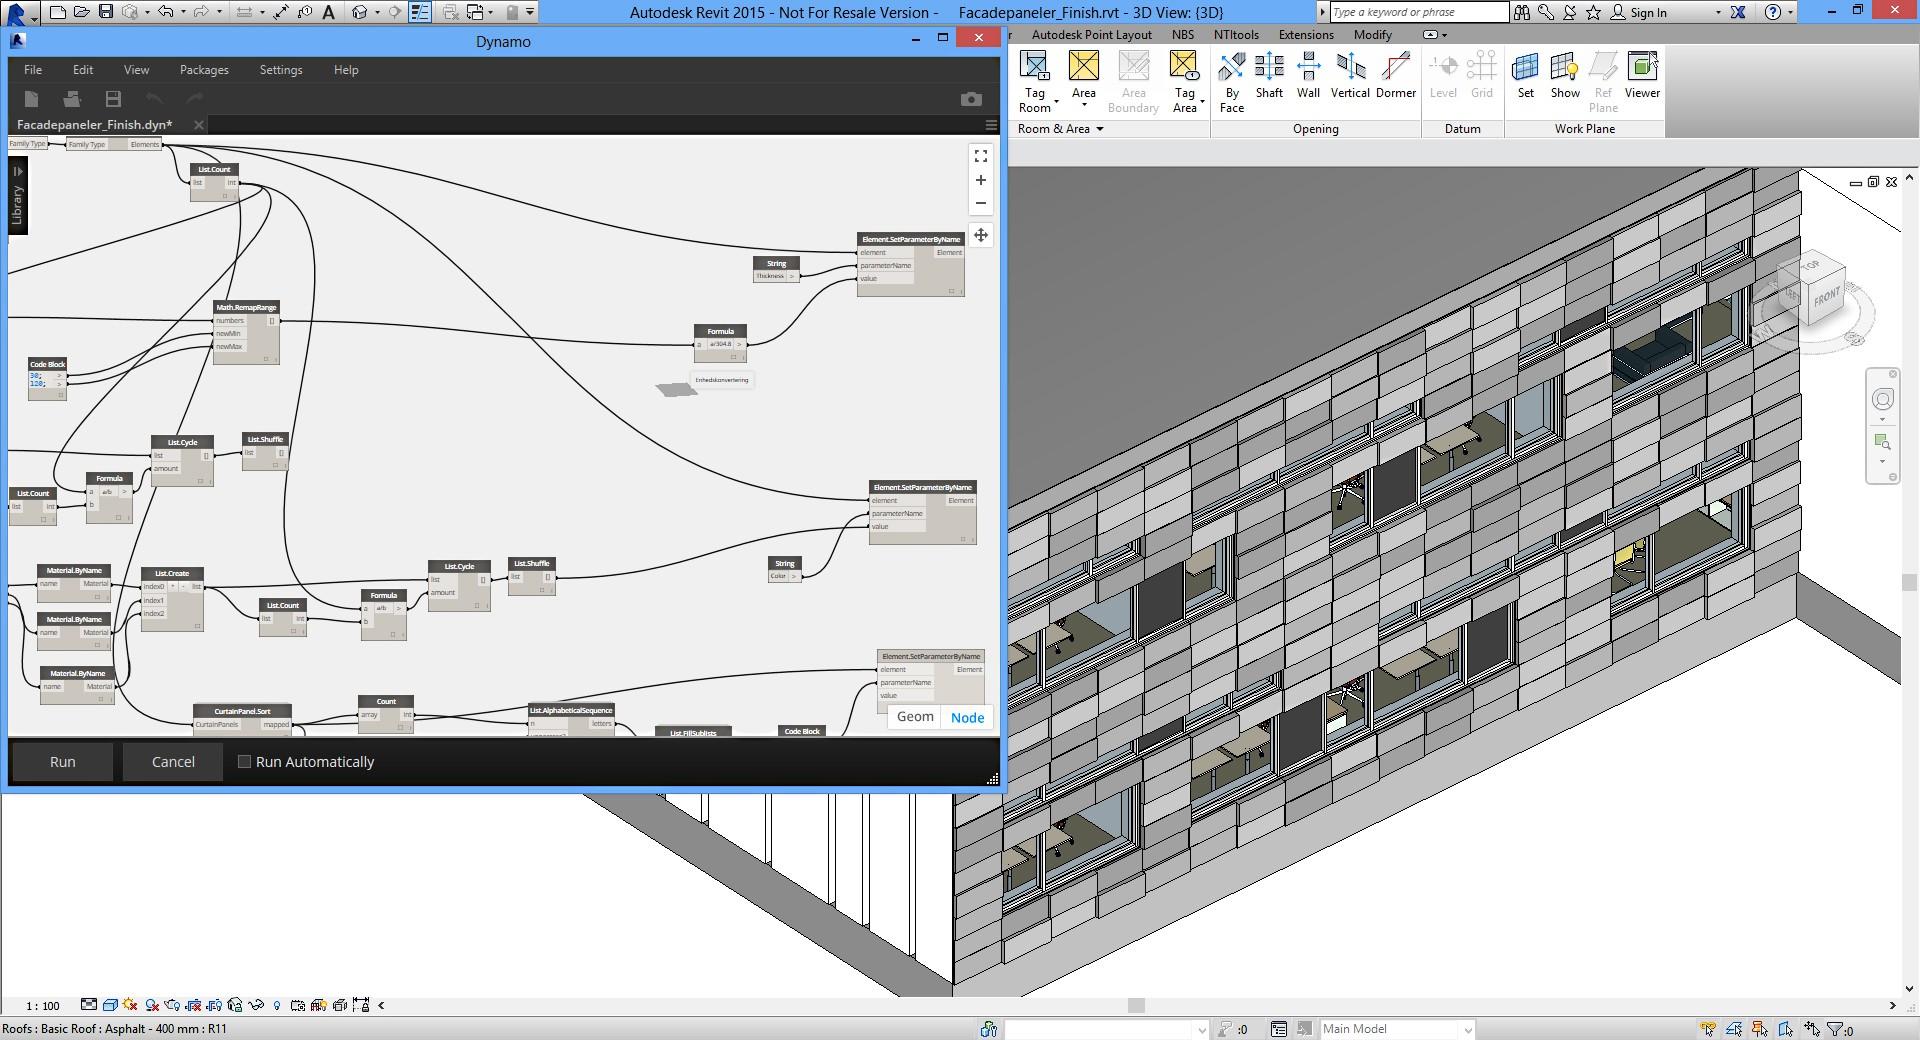Image resolution: width=1920 pixels, height=1040 pixels.
Task: Click the By Face opening tool
Action: pyautogui.click(x=1232, y=82)
